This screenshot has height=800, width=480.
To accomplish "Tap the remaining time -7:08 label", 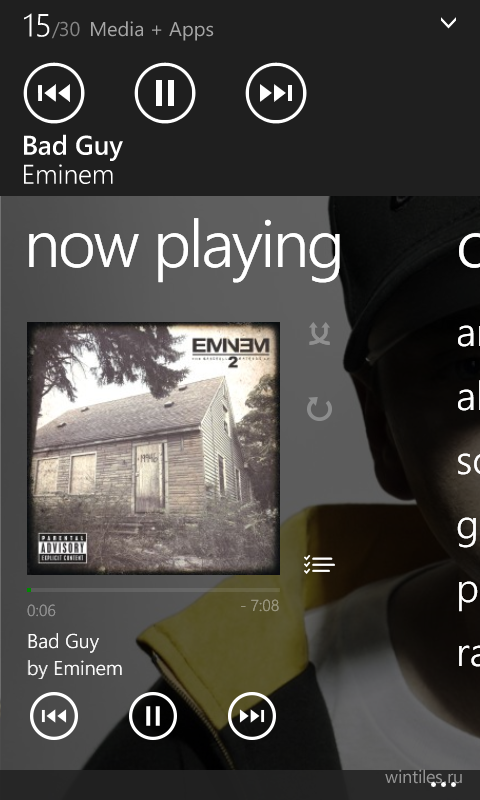I will [260, 606].
